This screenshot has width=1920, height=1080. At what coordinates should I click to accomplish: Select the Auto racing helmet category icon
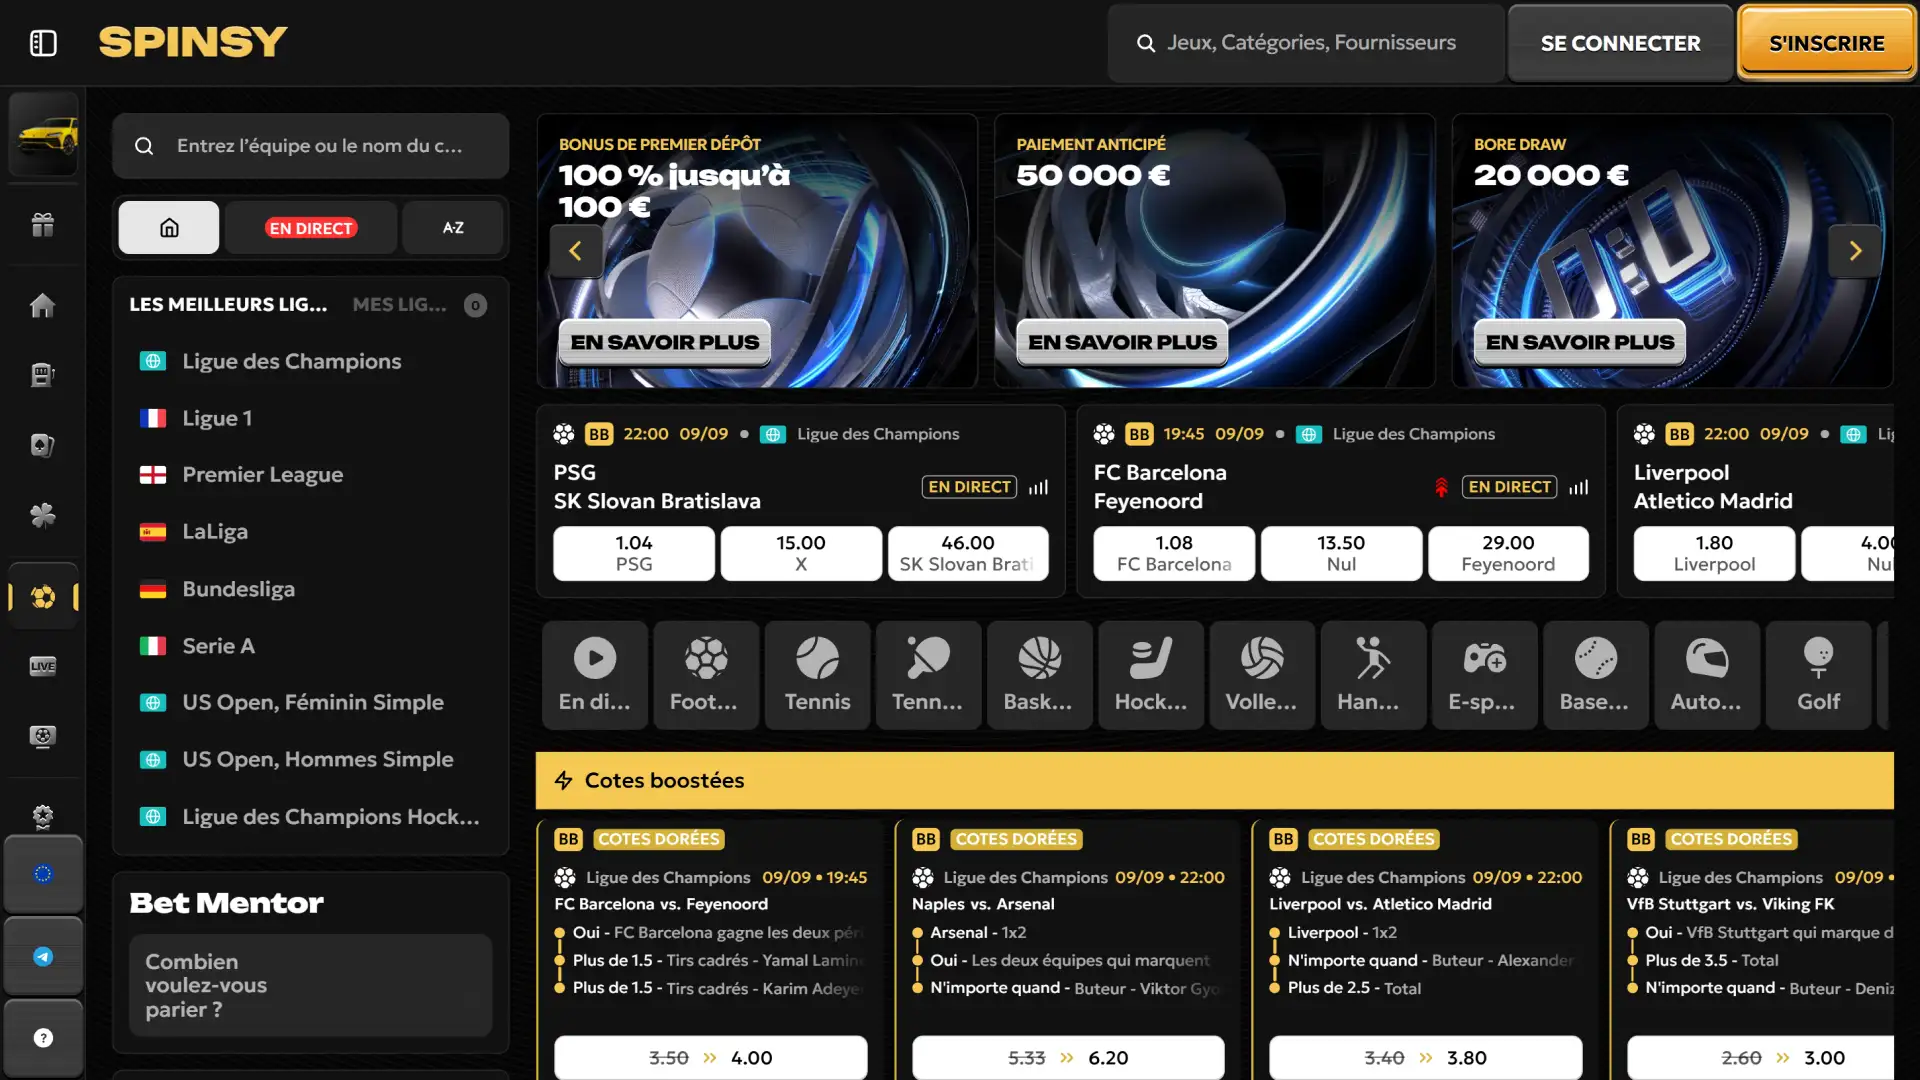click(x=1707, y=675)
